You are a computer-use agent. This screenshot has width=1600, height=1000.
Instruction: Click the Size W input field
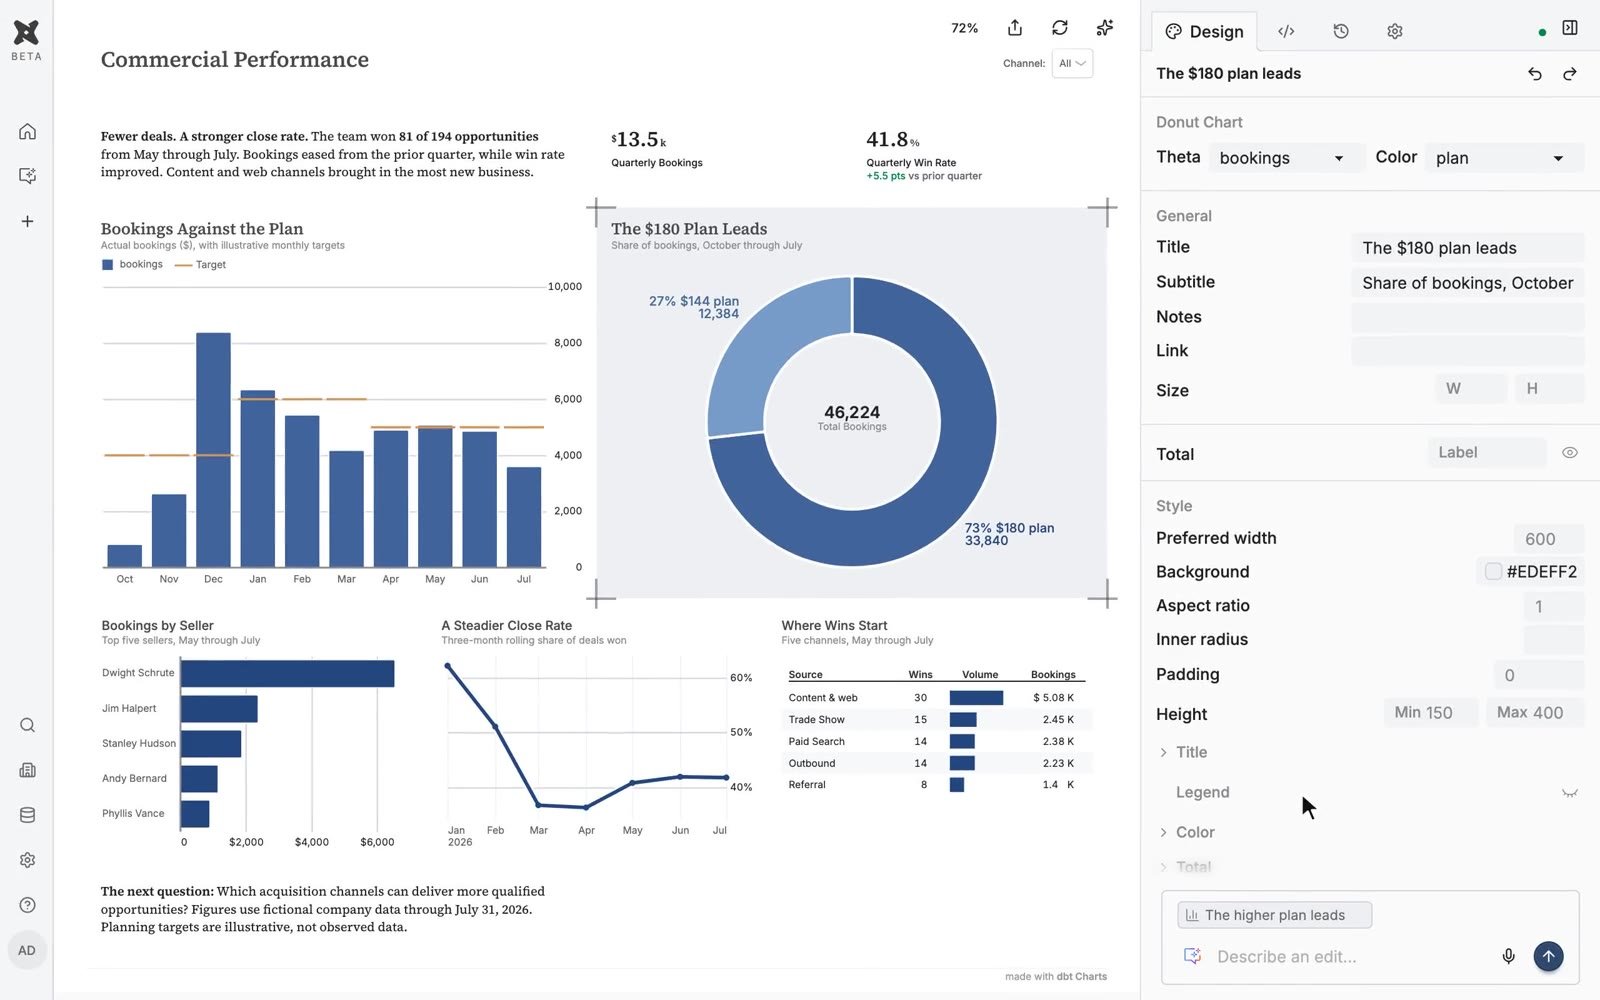click(1470, 389)
